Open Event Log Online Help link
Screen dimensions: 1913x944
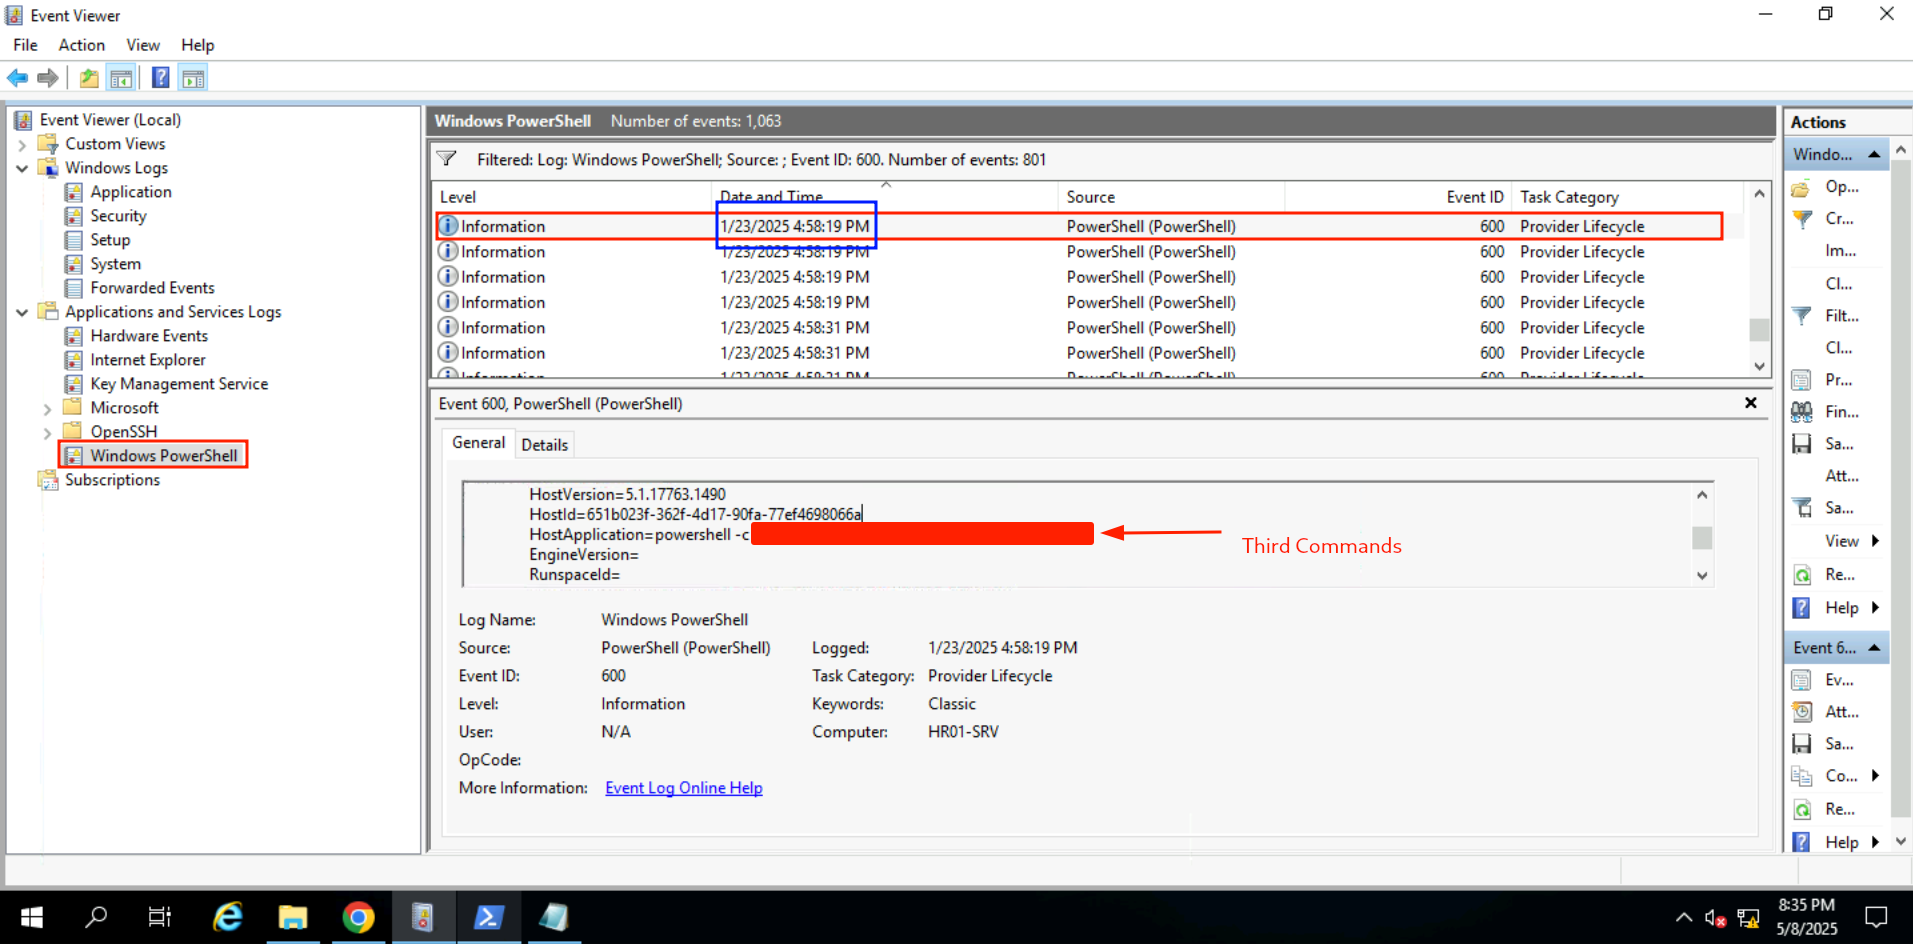(x=684, y=788)
